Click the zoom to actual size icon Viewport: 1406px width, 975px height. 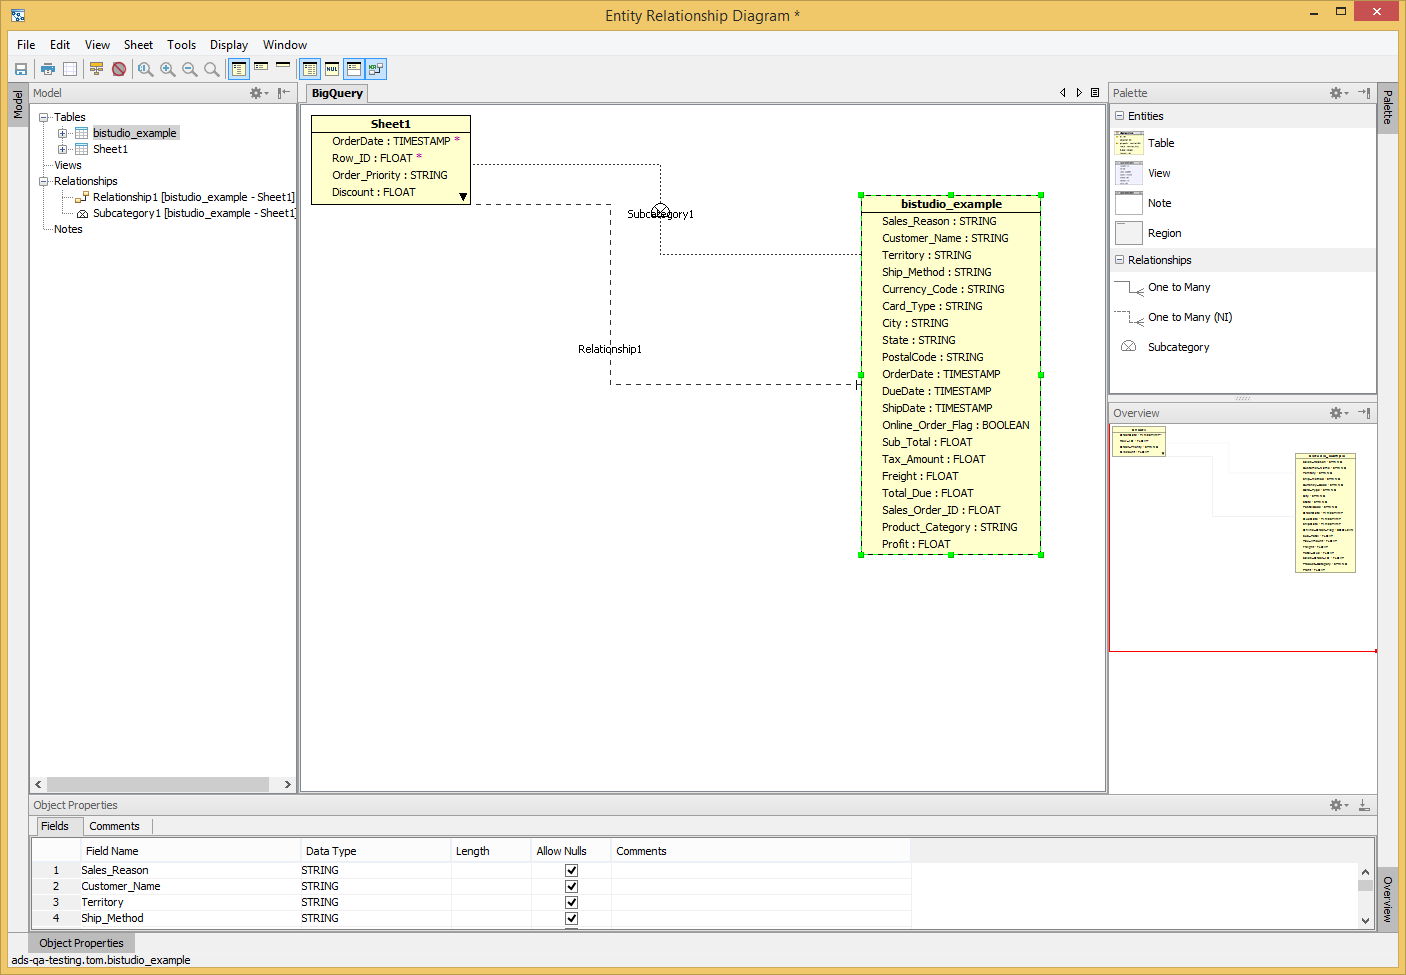[146, 69]
